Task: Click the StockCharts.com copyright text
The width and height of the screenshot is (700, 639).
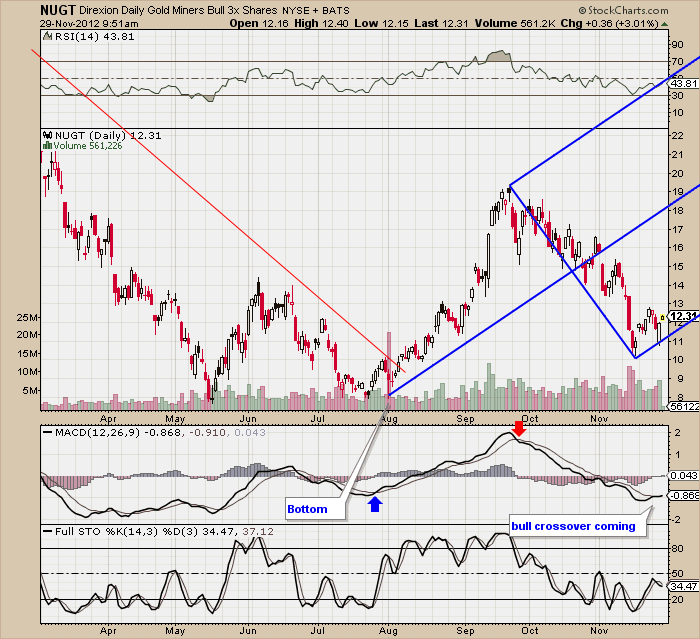Action: [x=623, y=10]
